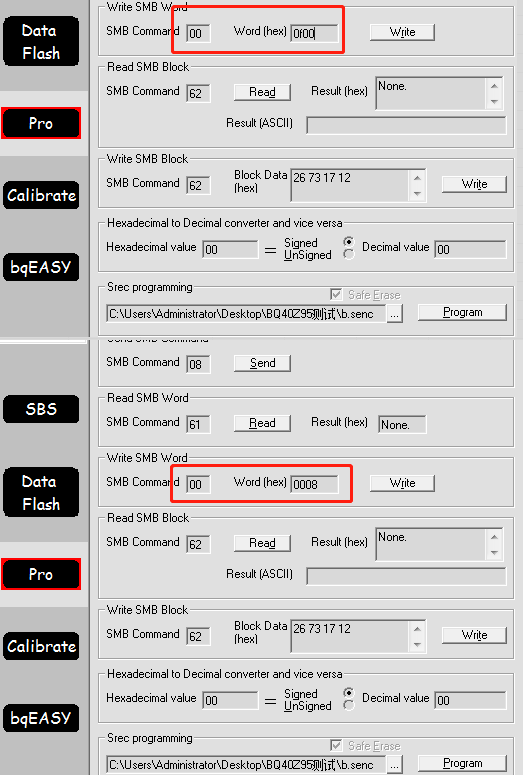The width and height of the screenshot is (523, 775).
Task: Focus upper capture Decimal value field
Action: click(471, 249)
